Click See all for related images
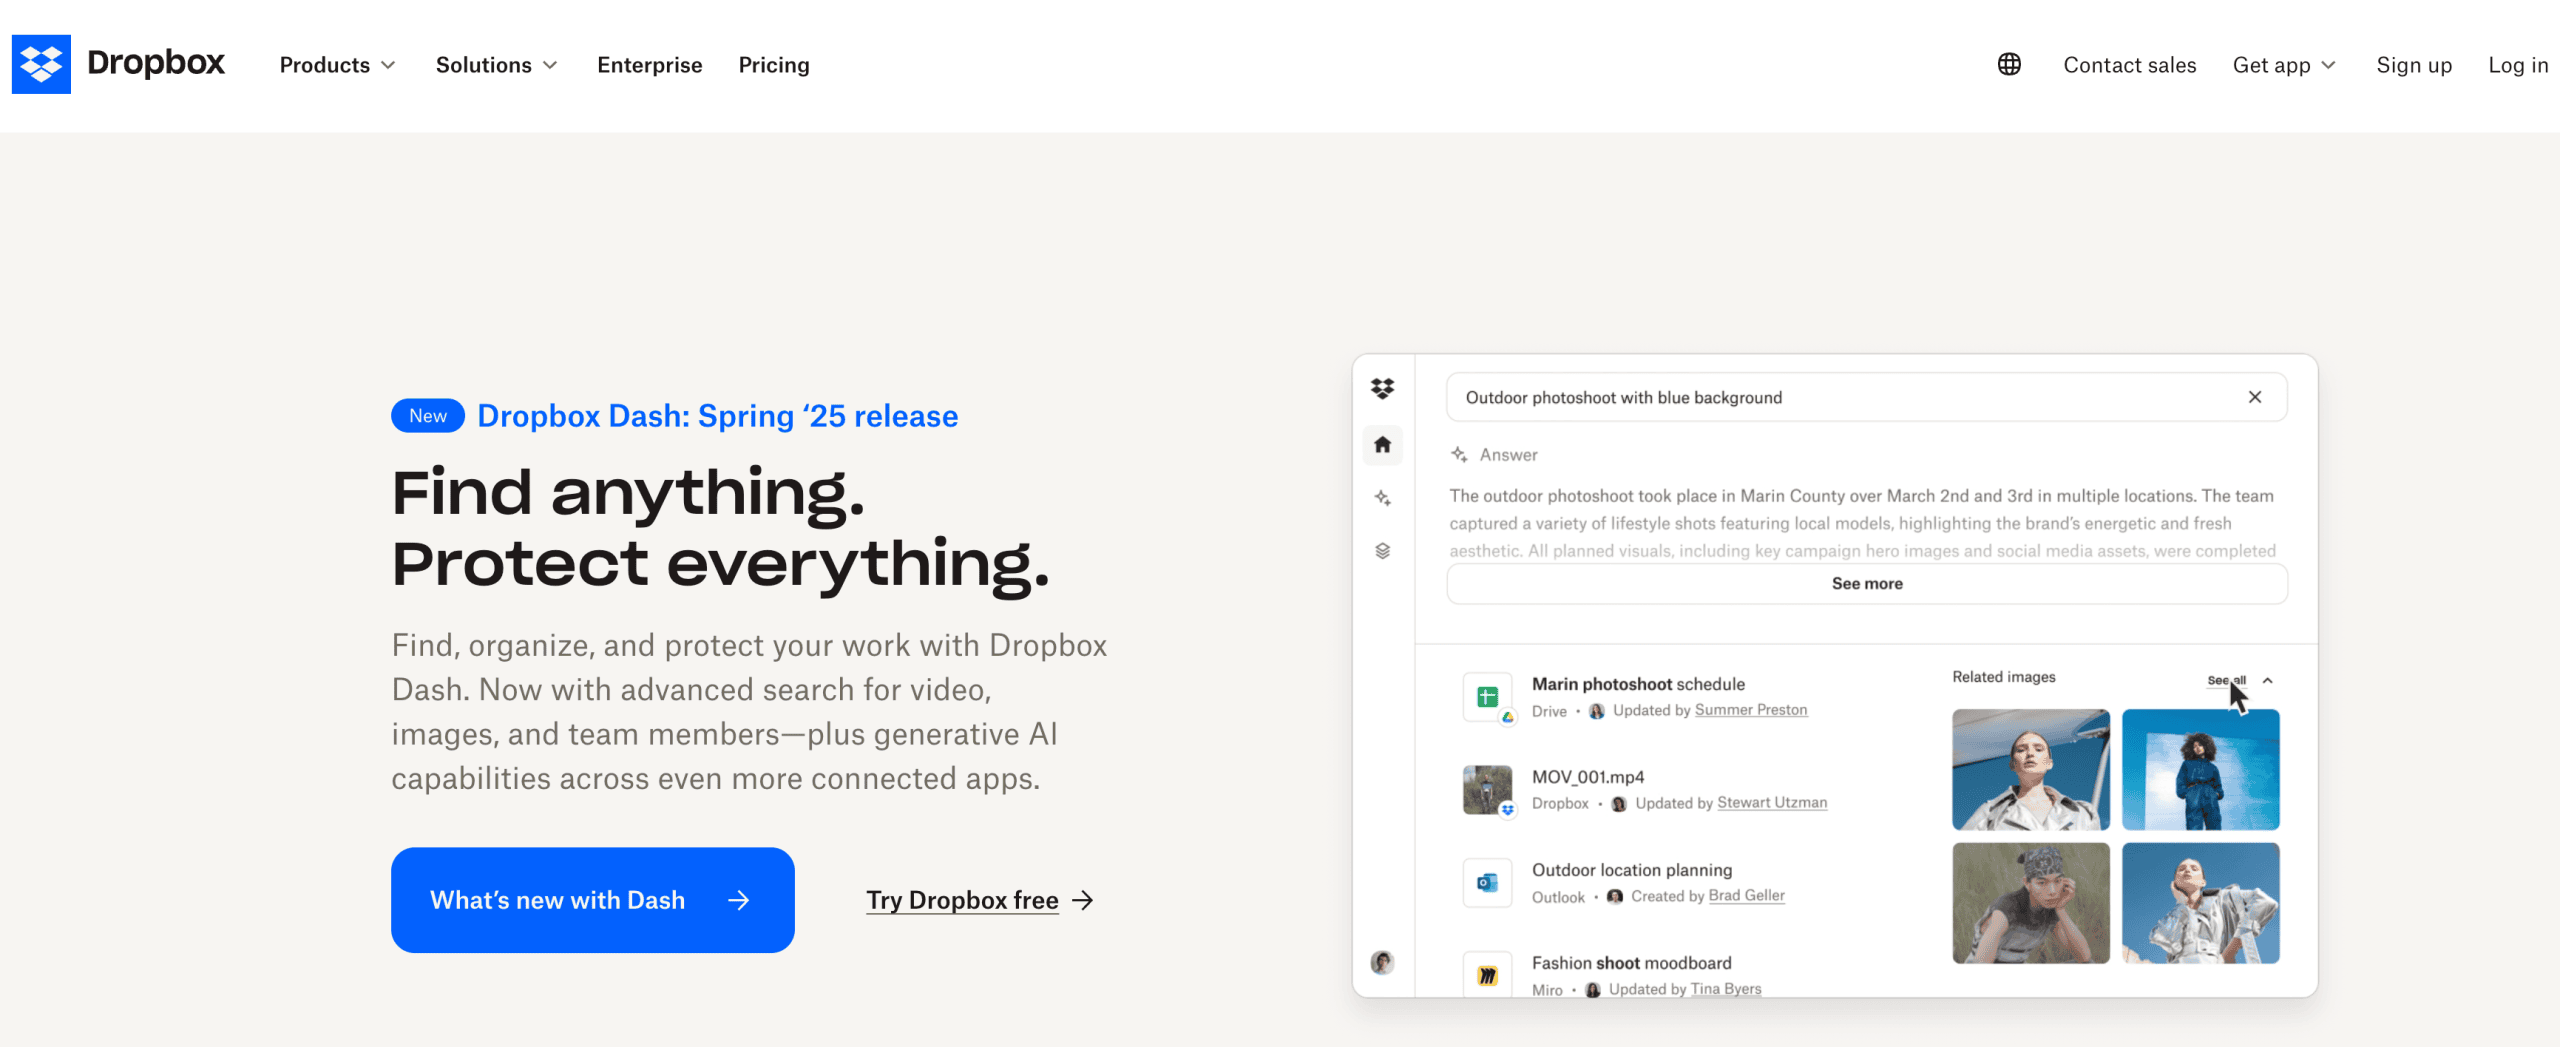The image size is (2560, 1047). click(2226, 680)
